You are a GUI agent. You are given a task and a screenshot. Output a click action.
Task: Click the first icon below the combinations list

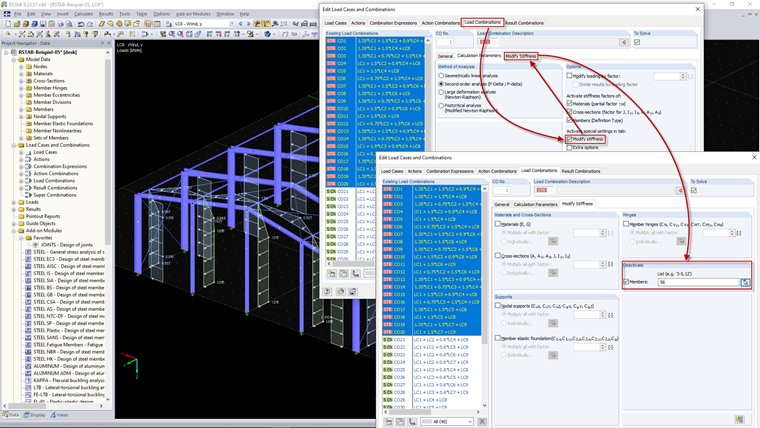pyautogui.click(x=386, y=421)
